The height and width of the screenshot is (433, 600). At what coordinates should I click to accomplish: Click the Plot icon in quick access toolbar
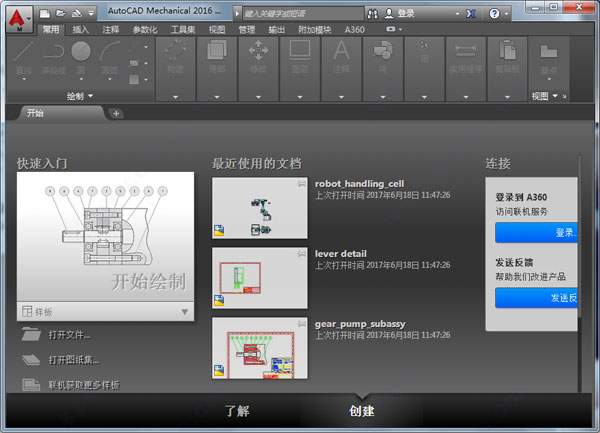[x=77, y=14]
